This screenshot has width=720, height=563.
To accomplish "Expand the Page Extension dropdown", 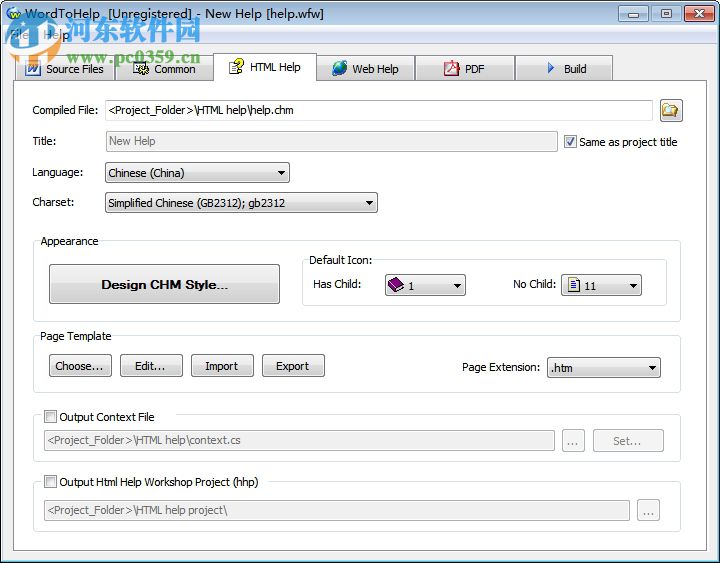I will click(x=604, y=367).
